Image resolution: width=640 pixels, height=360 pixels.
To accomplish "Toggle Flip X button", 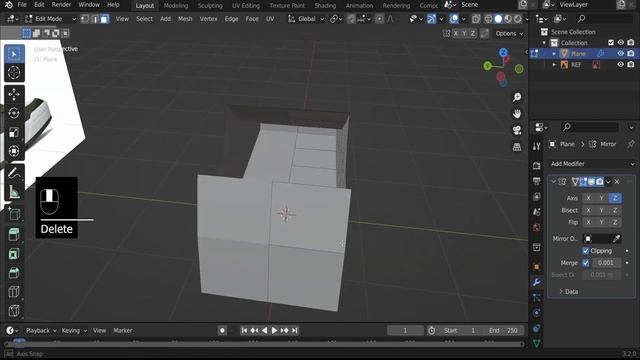I will coord(588,222).
